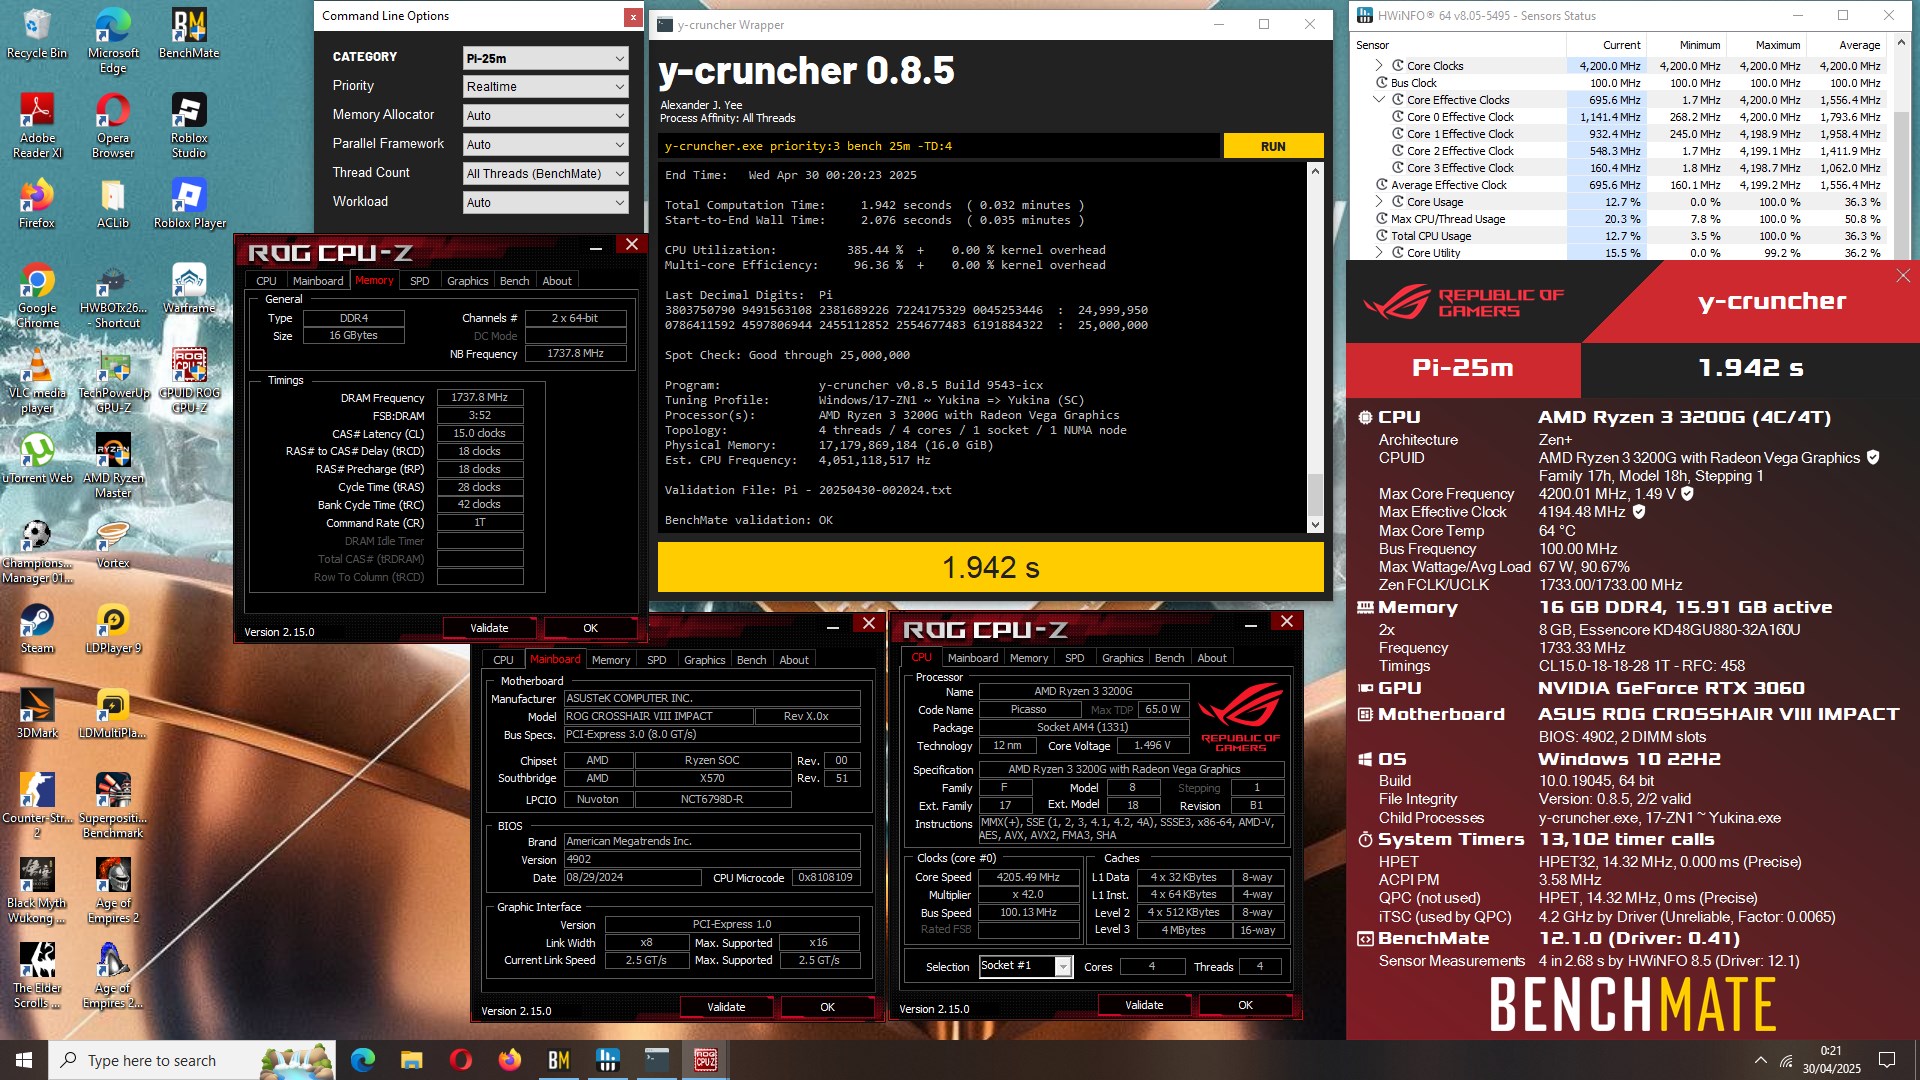Expand Core Usage row in HWiNFO

click(x=1380, y=202)
